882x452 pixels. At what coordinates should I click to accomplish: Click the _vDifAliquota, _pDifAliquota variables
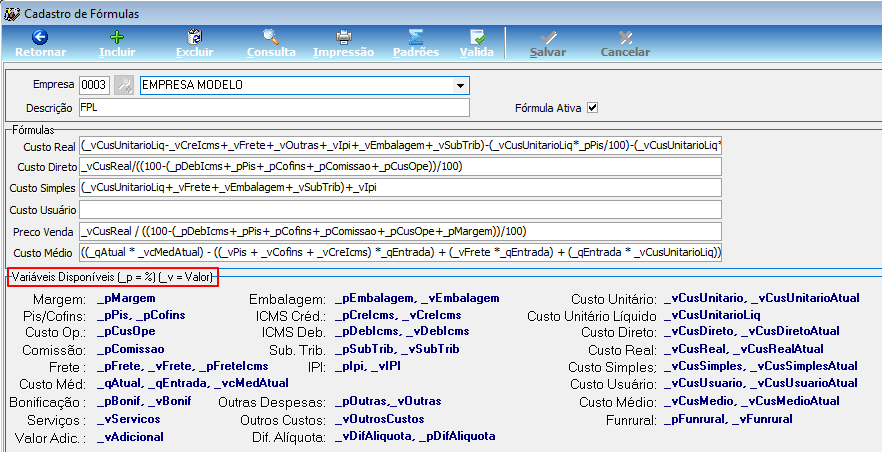415,437
